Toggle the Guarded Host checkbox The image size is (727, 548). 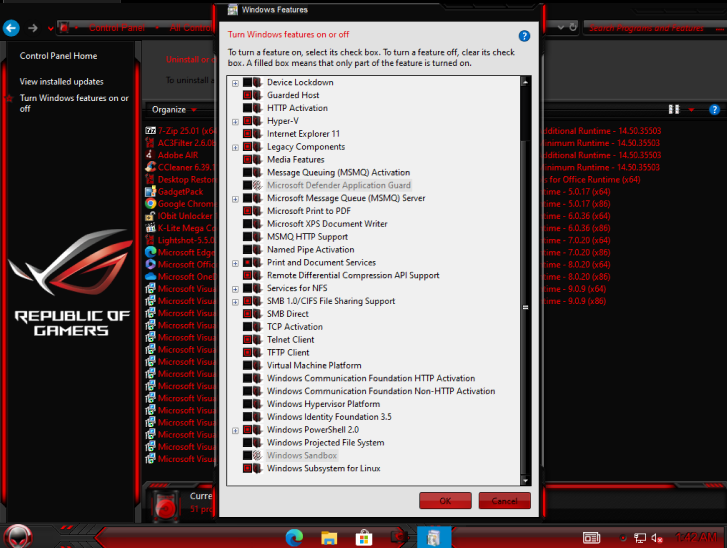click(248, 95)
